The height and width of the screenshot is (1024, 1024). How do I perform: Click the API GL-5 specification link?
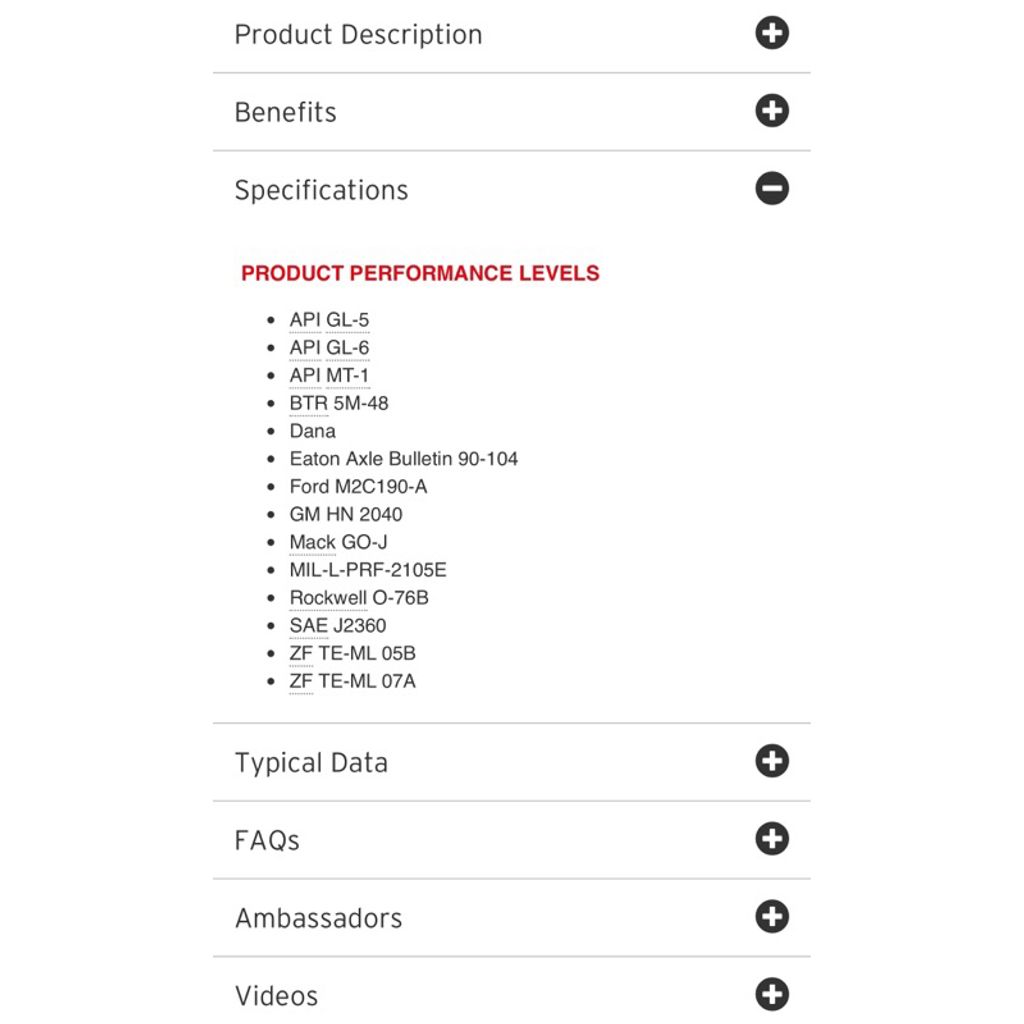coord(329,320)
